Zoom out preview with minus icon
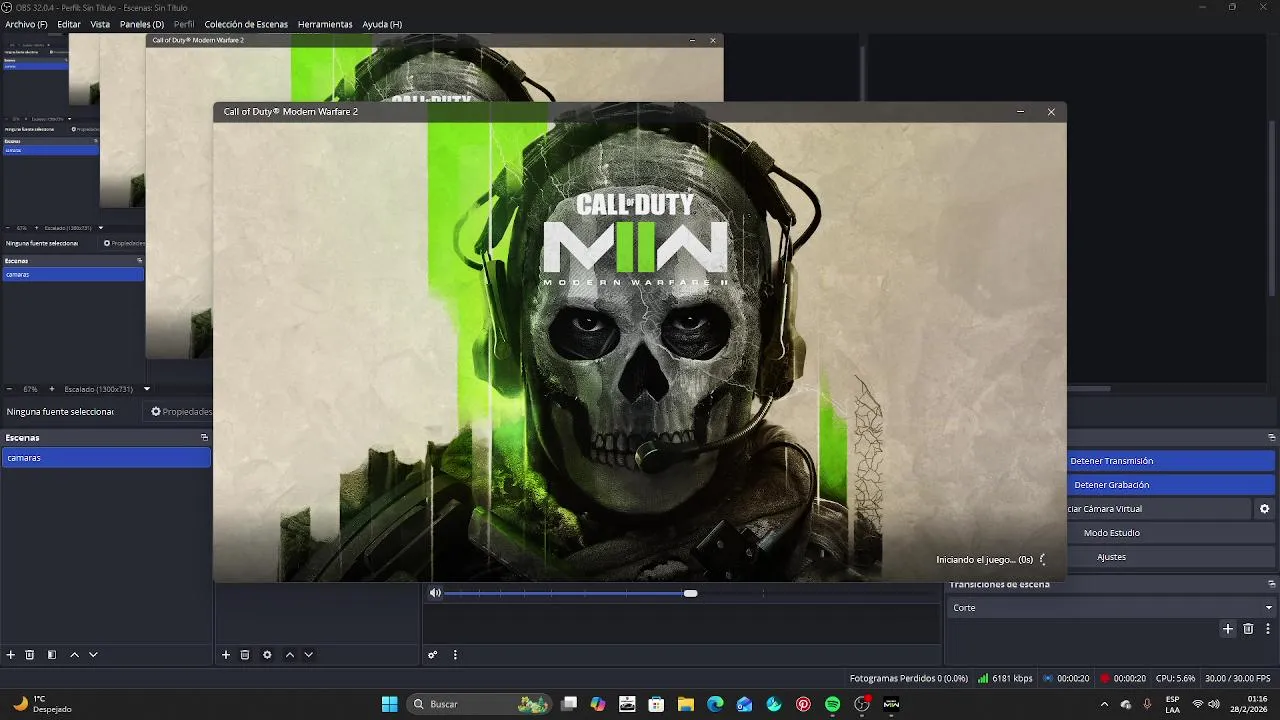The width and height of the screenshot is (1280, 720). pyautogui.click(x=9, y=389)
